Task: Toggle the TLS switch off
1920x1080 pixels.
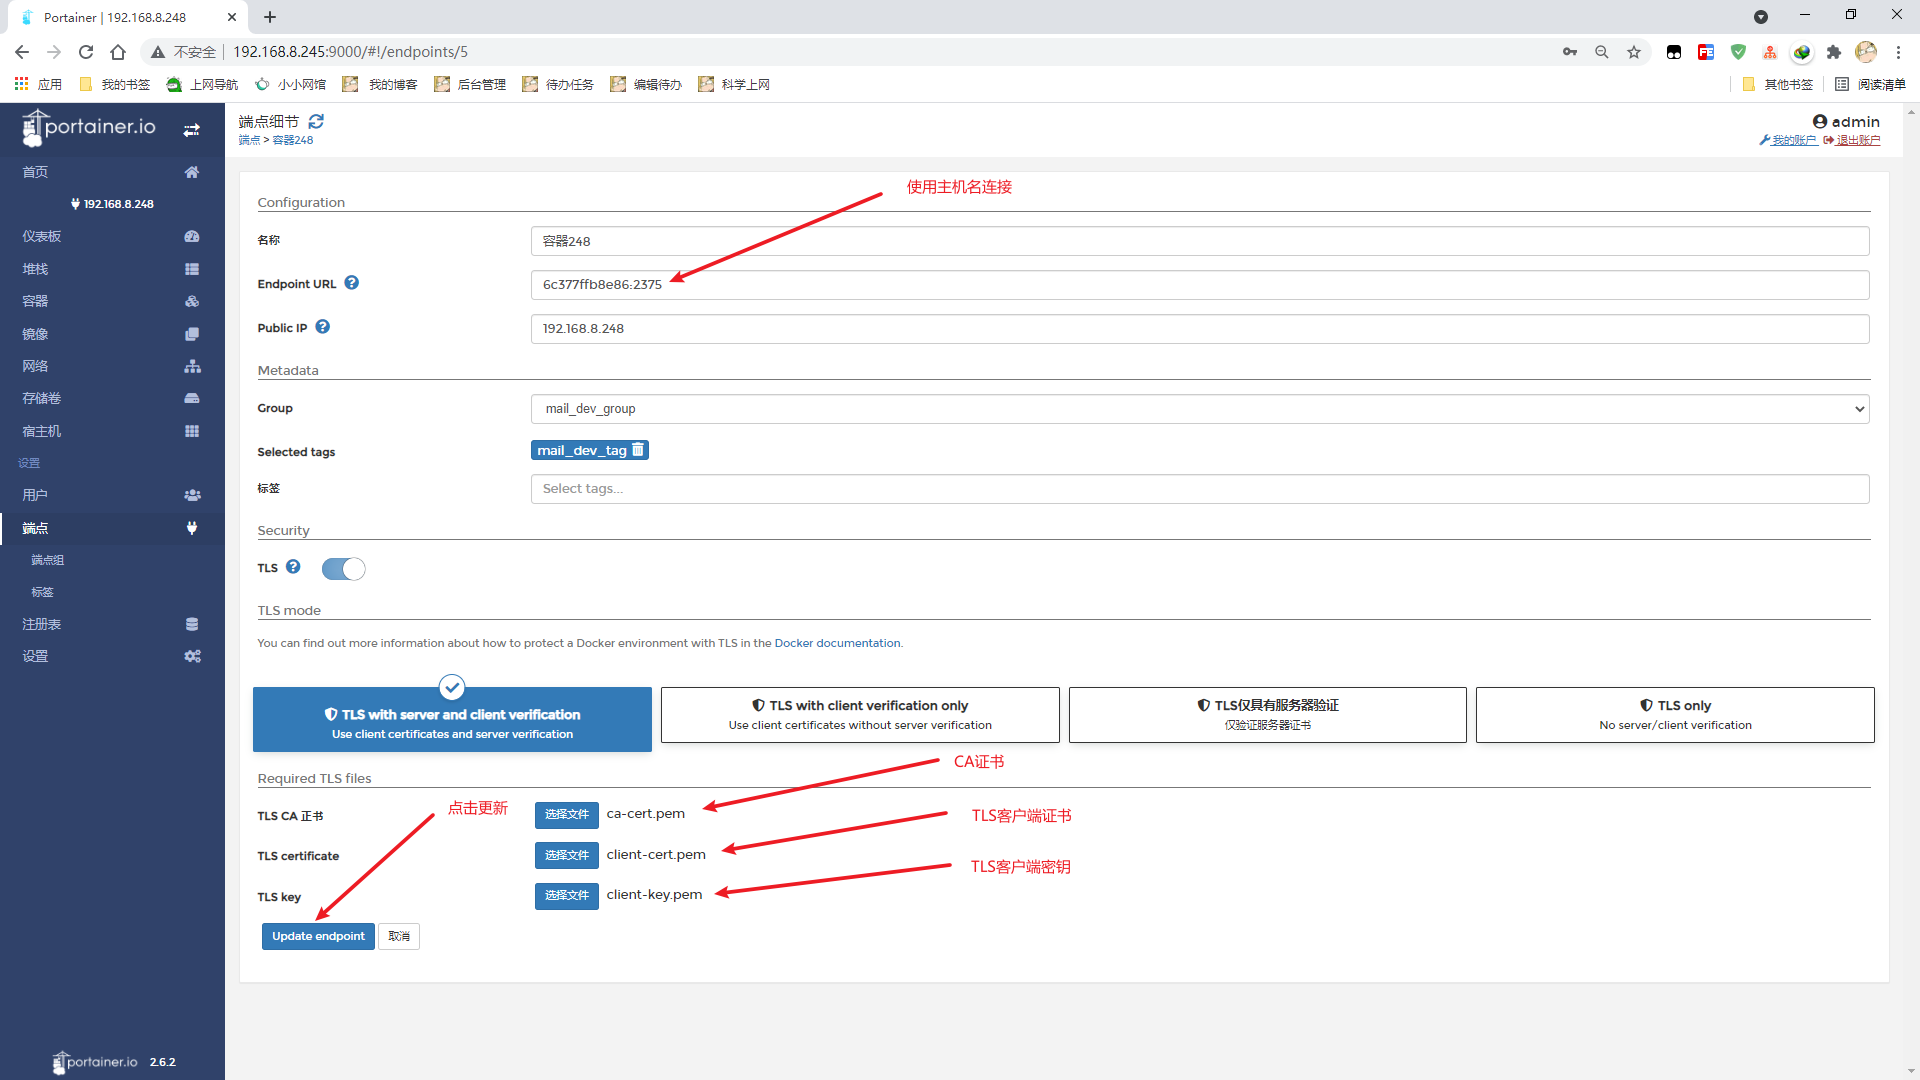Action: click(x=343, y=569)
